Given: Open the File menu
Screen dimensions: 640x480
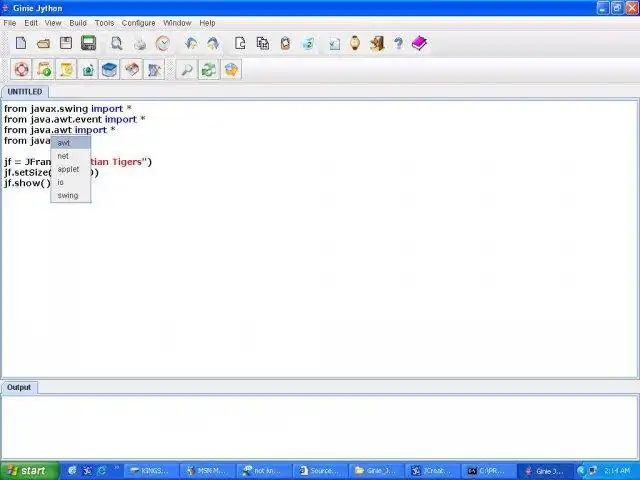Looking at the screenshot, I should click(10, 23).
